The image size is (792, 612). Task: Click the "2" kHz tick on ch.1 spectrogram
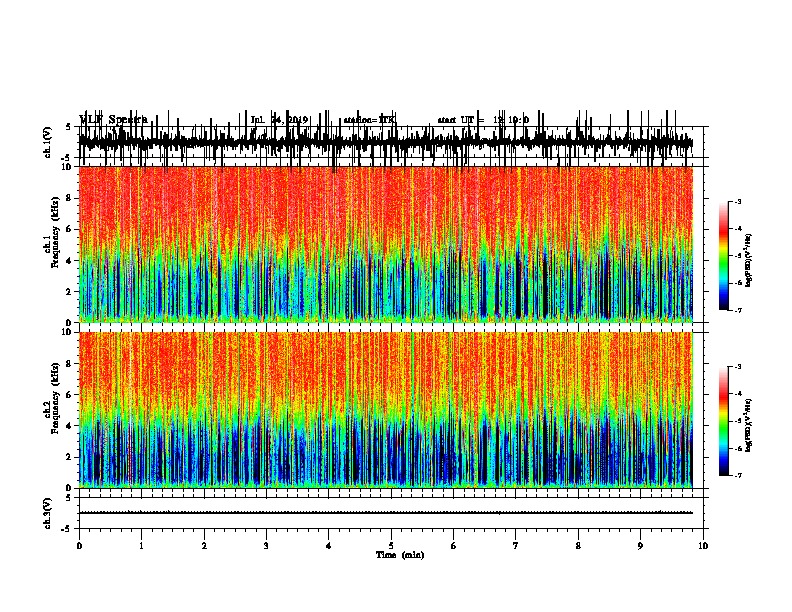click(69, 291)
